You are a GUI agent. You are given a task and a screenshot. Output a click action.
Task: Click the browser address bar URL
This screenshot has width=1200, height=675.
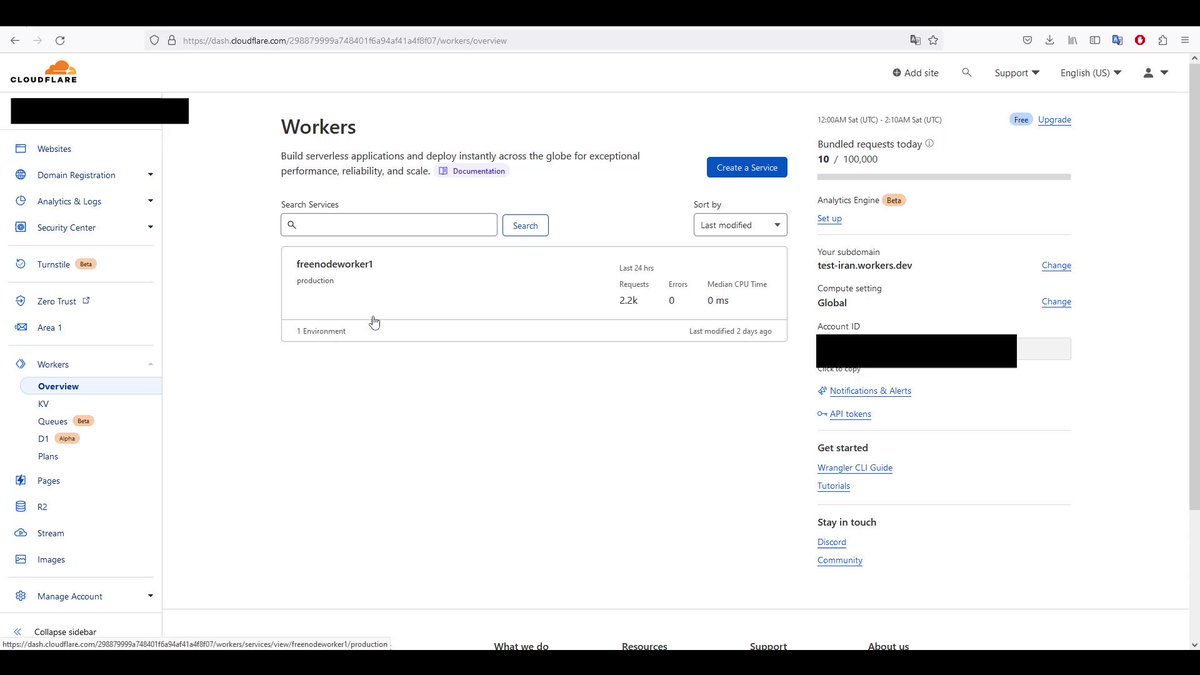tap(345, 41)
